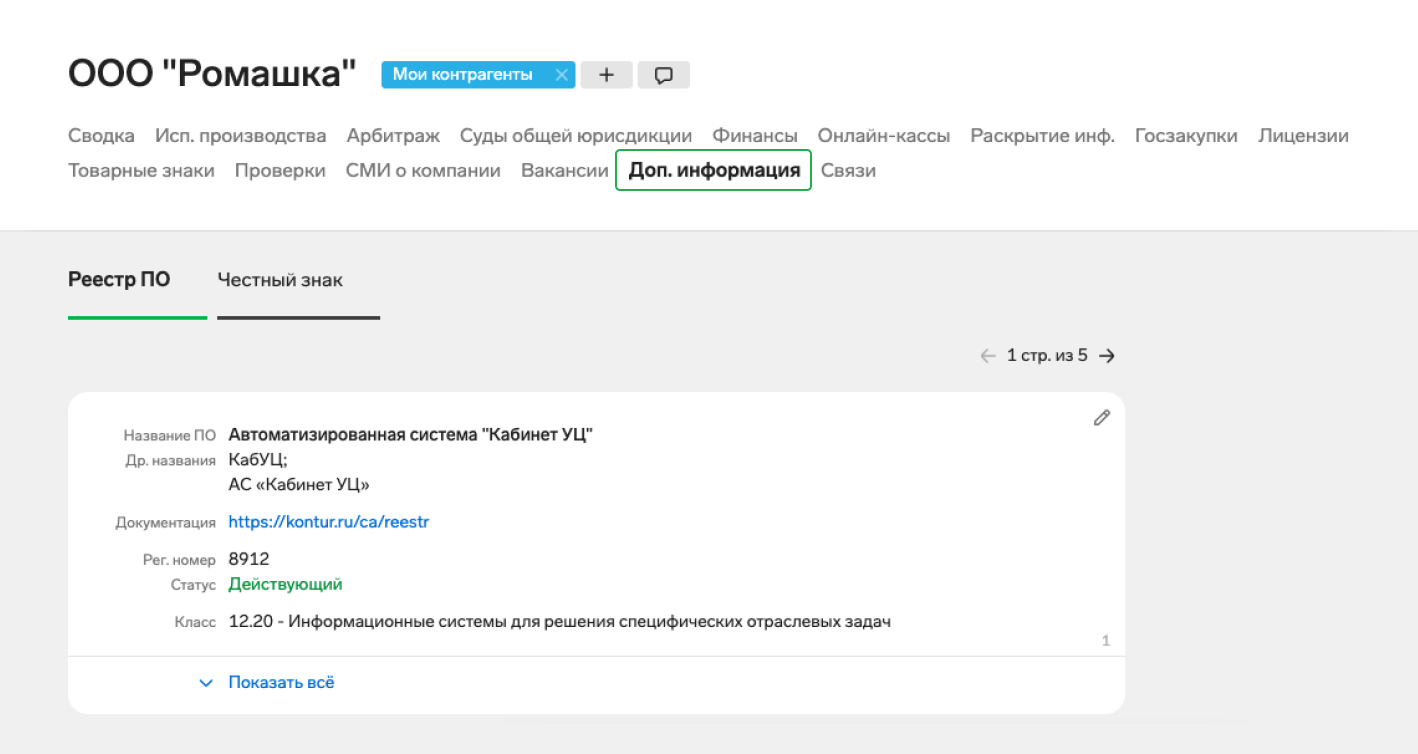Screen dimensions: 1418x754
Task: Open Раскрытие инф. section
Action: (x=1042, y=136)
